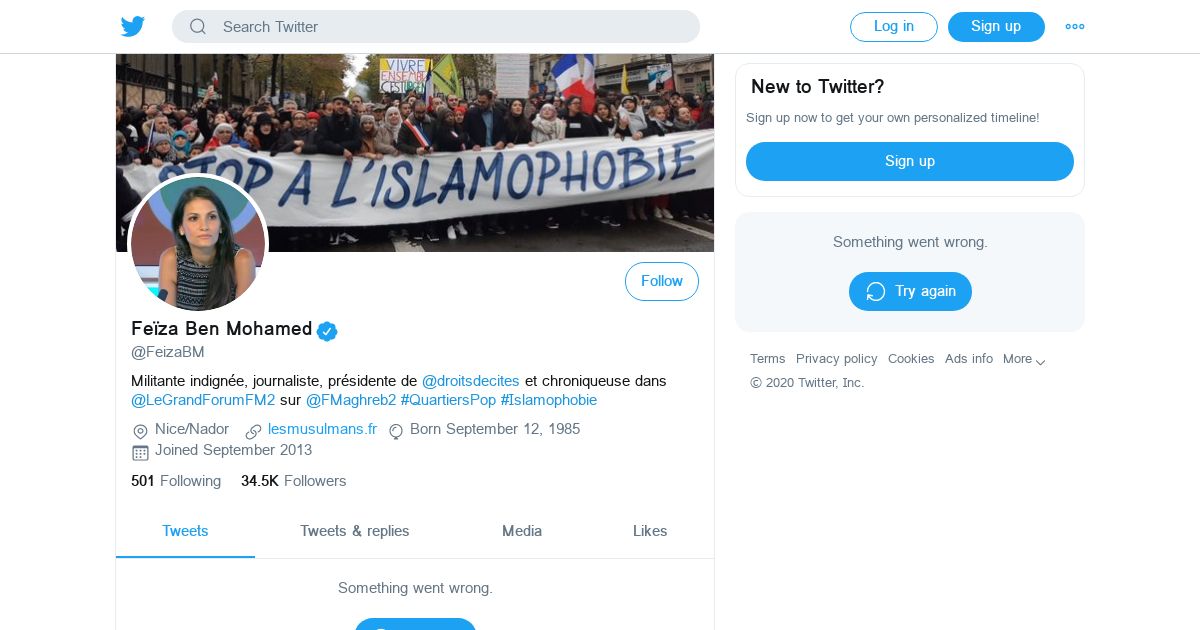The width and height of the screenshot is (1200, 630).
Task: Click Try again in the sidebar
Action: pyautogui.click(x=910, y=291)
